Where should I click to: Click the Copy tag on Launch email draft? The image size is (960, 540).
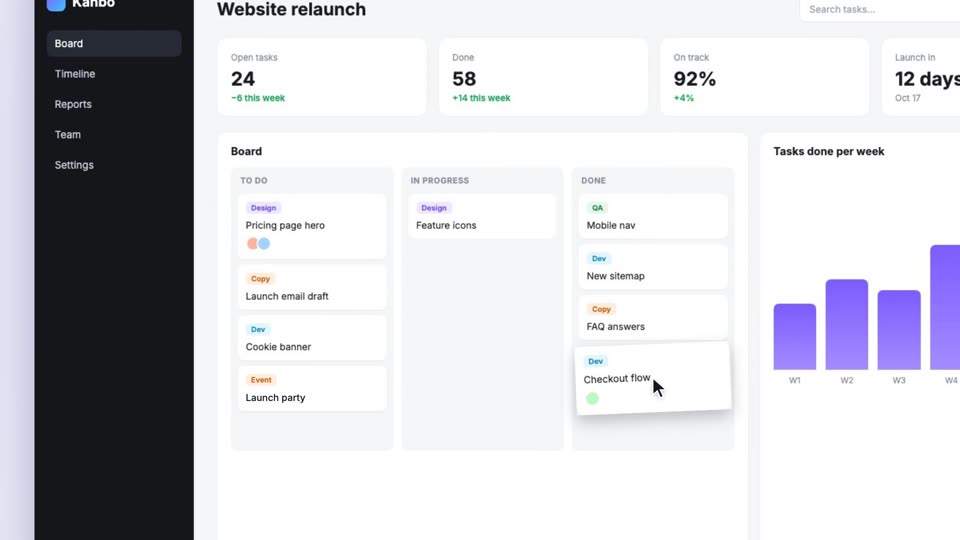[260, 279]
